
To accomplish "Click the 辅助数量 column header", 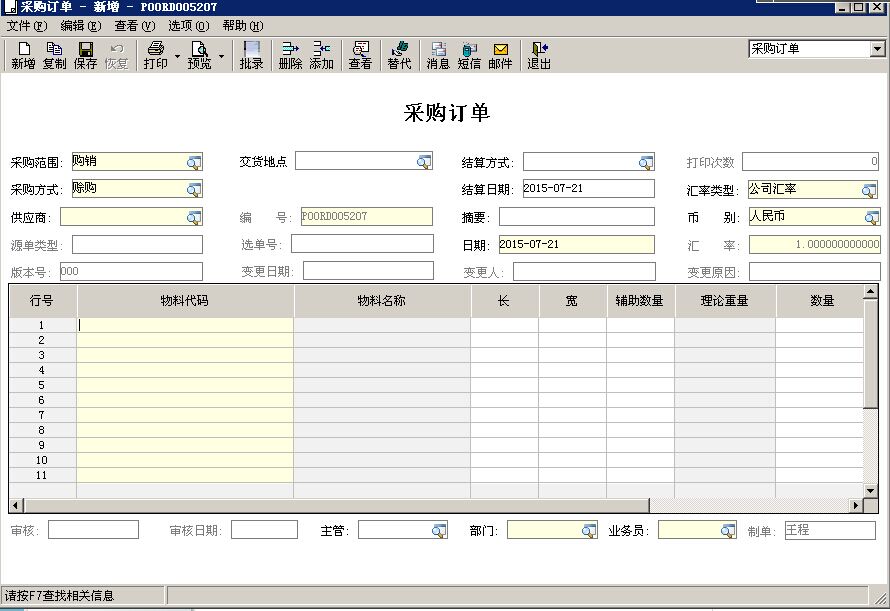I will 640,300.
